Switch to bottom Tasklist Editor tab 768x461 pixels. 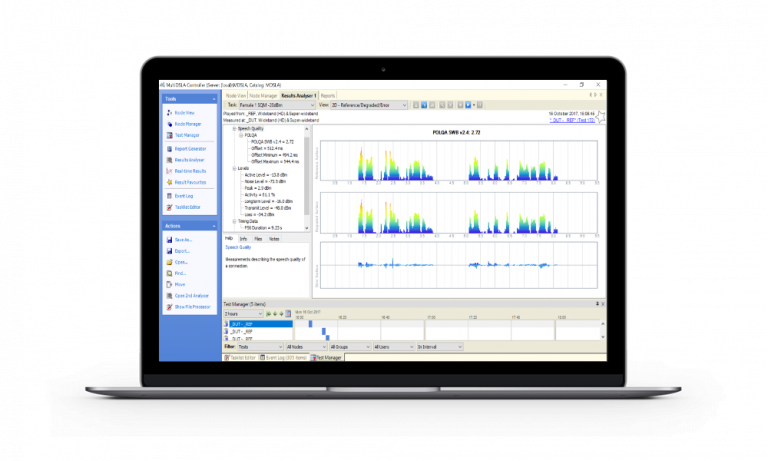click(x=240, y=358)
